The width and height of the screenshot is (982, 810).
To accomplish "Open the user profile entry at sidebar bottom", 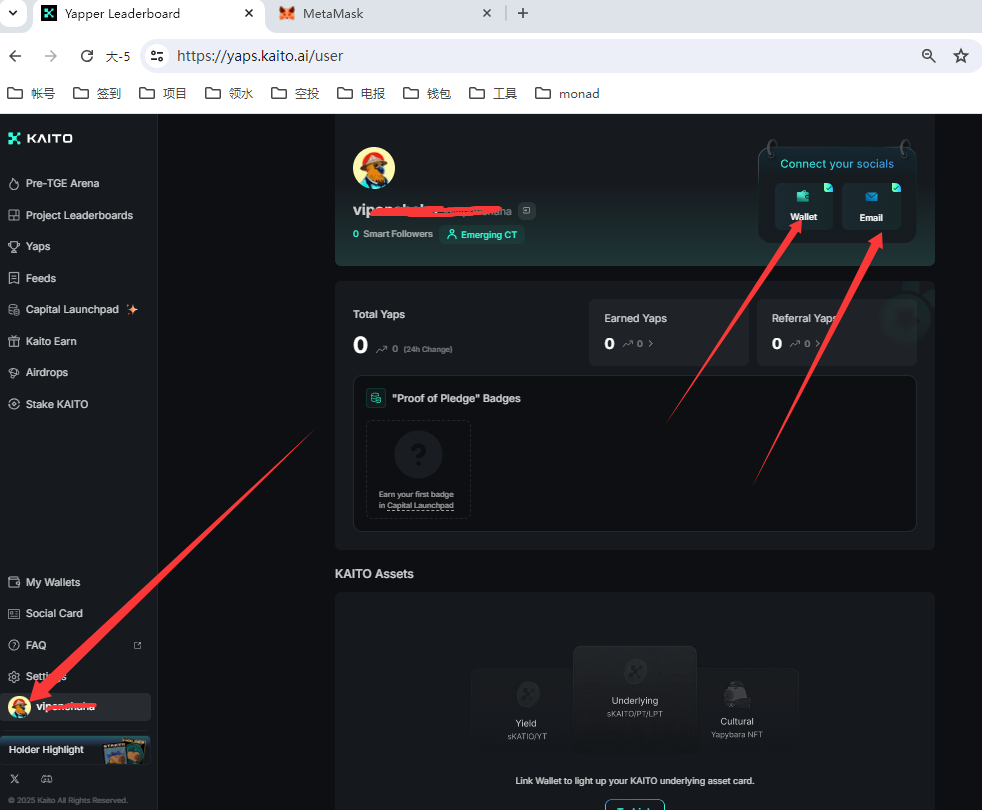I will click(76, 707).
